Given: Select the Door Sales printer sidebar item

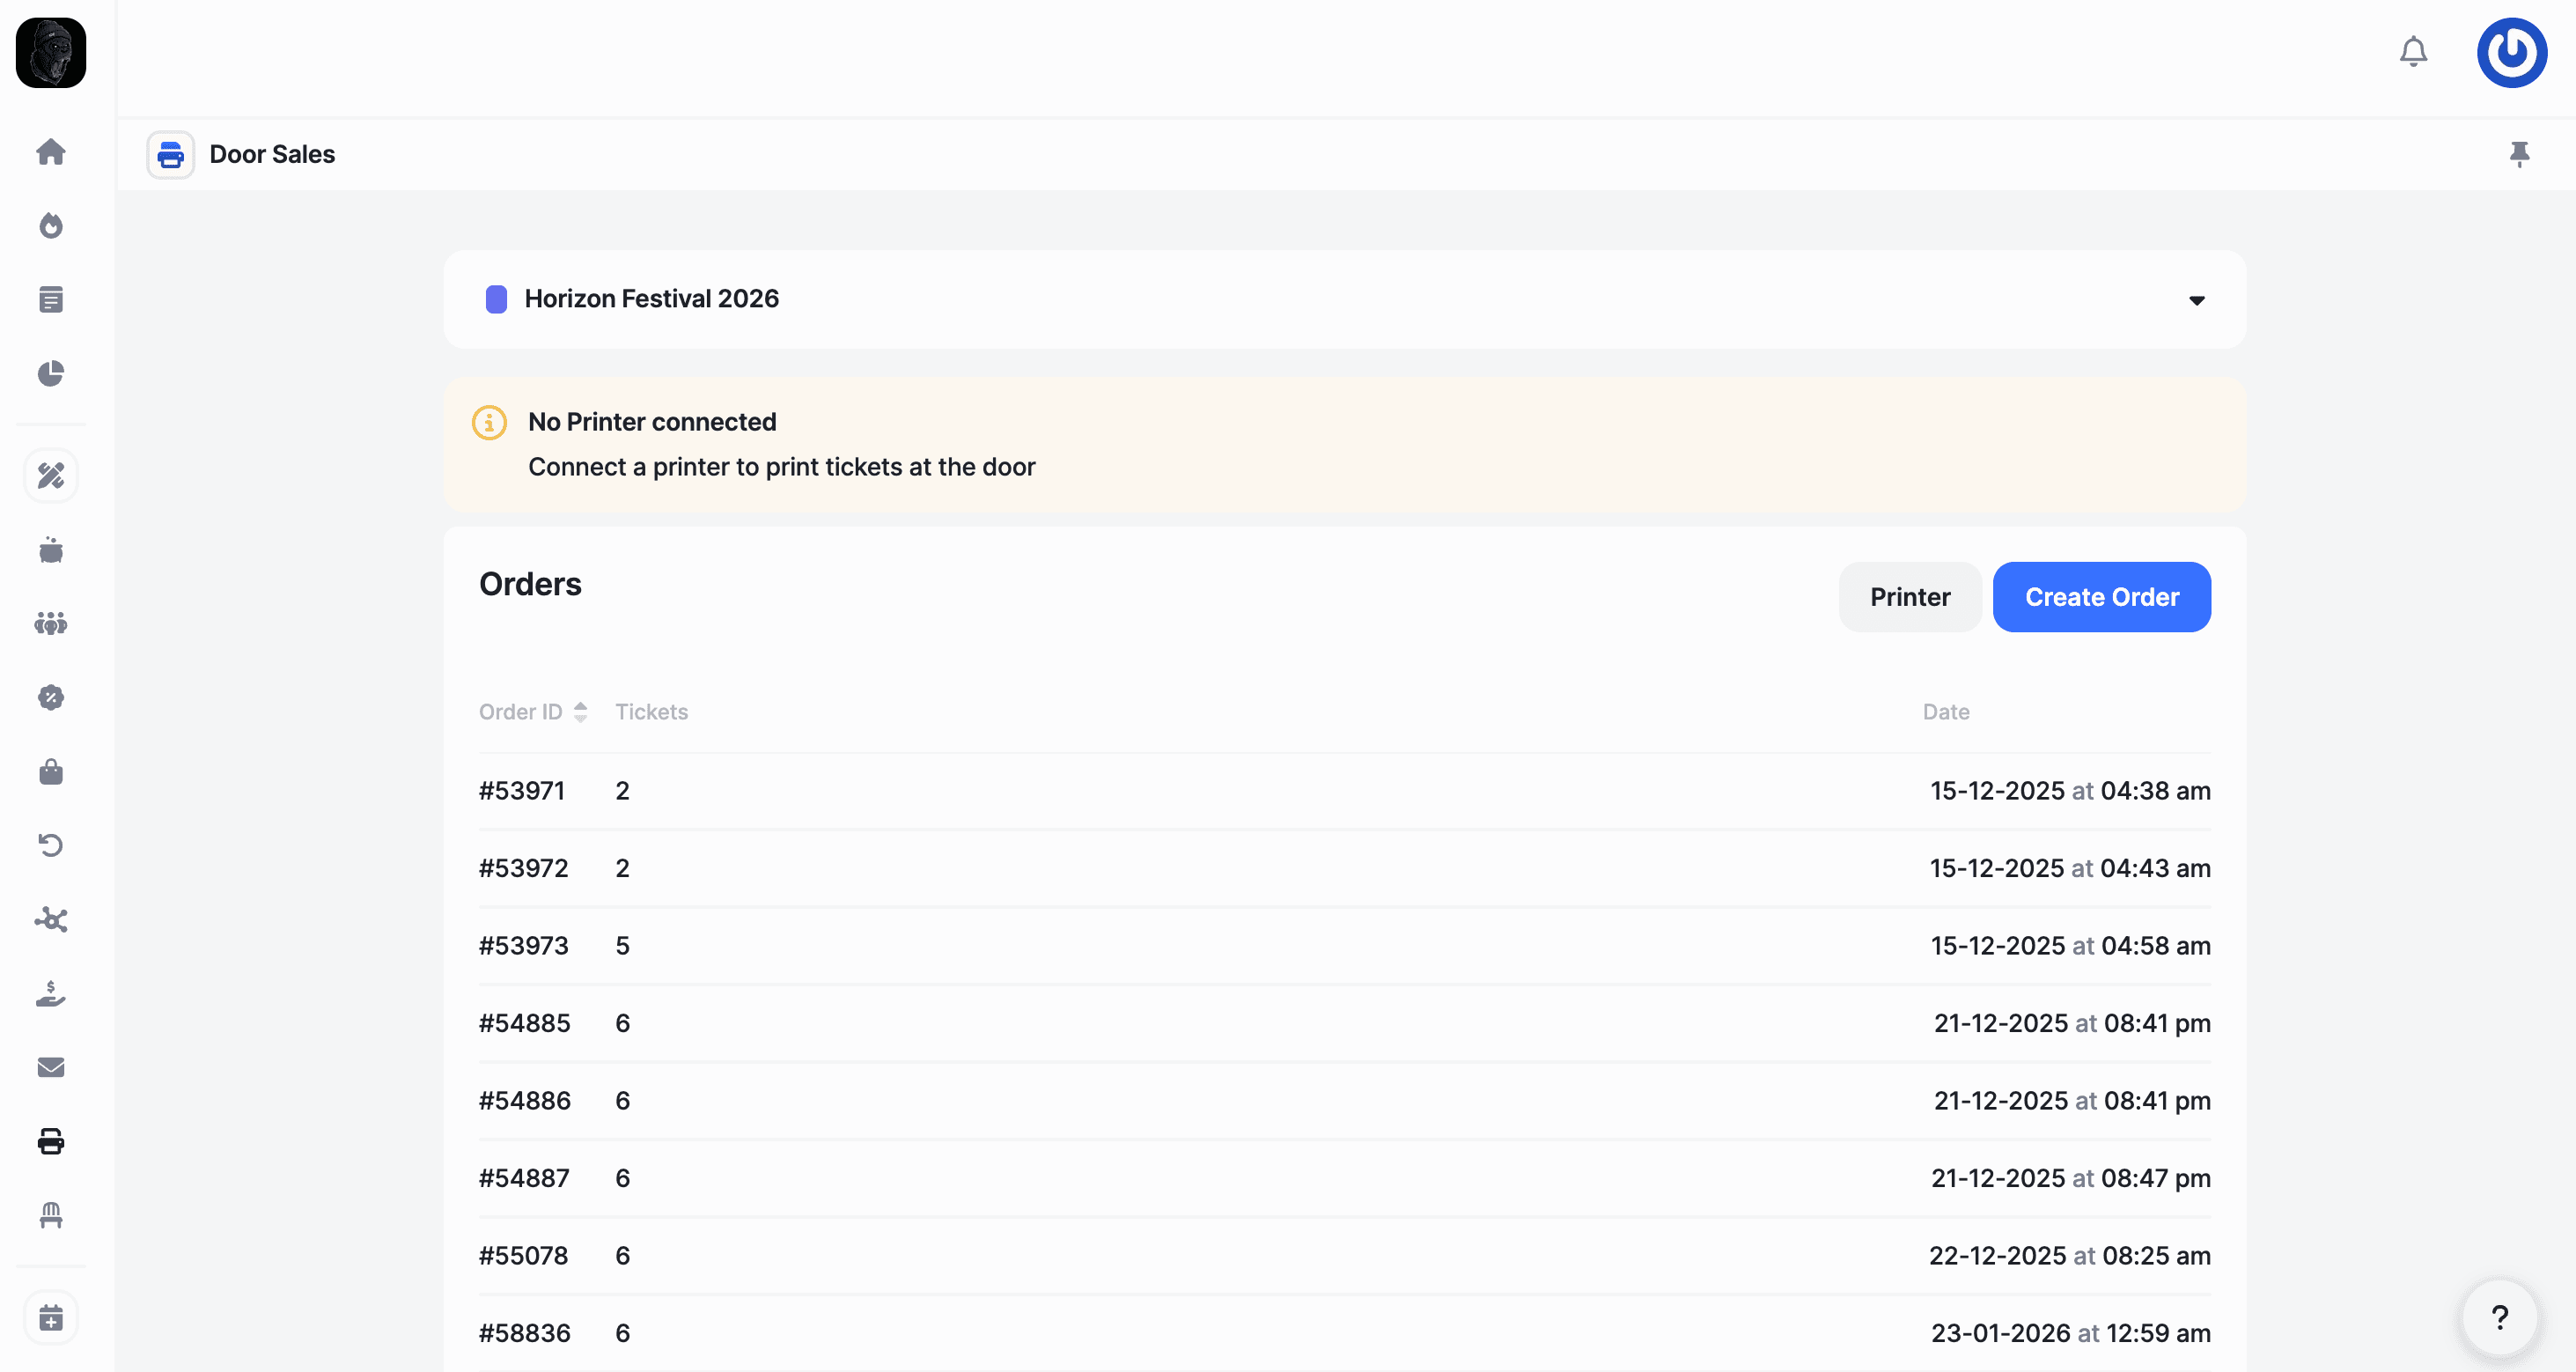Looking at the screenshot, I should click(51, 1142).
